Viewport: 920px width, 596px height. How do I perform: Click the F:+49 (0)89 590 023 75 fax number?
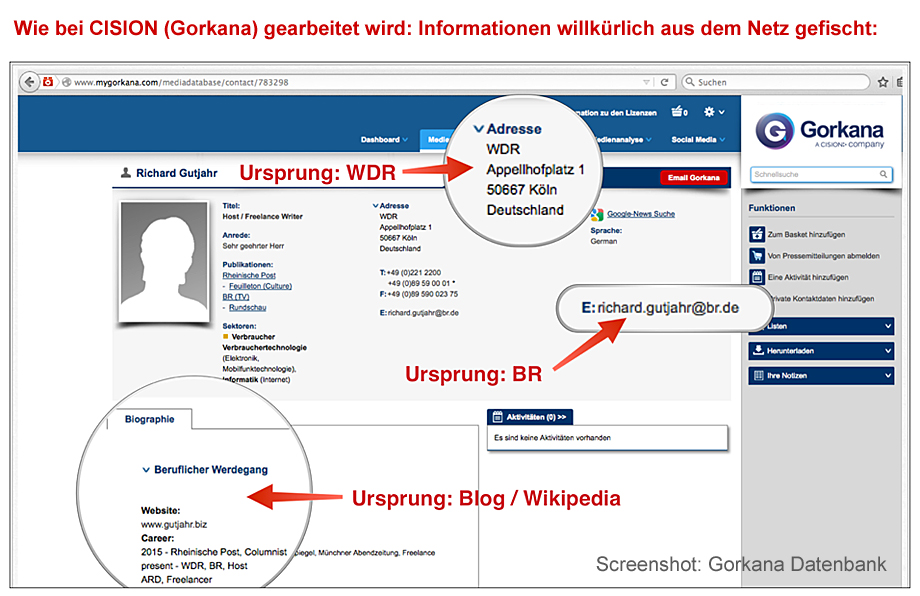coord(419,294)
